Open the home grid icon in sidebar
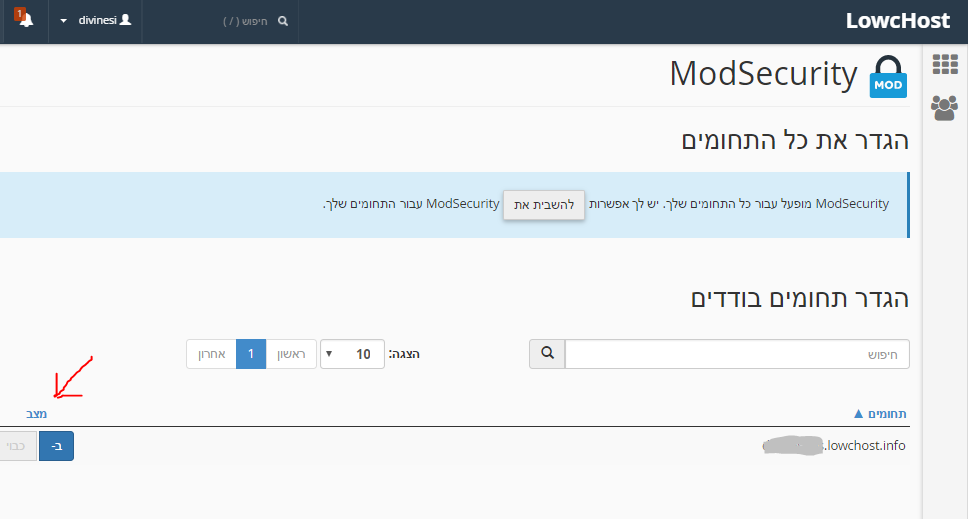Viewport: 968px width, 519px height. 945,64
